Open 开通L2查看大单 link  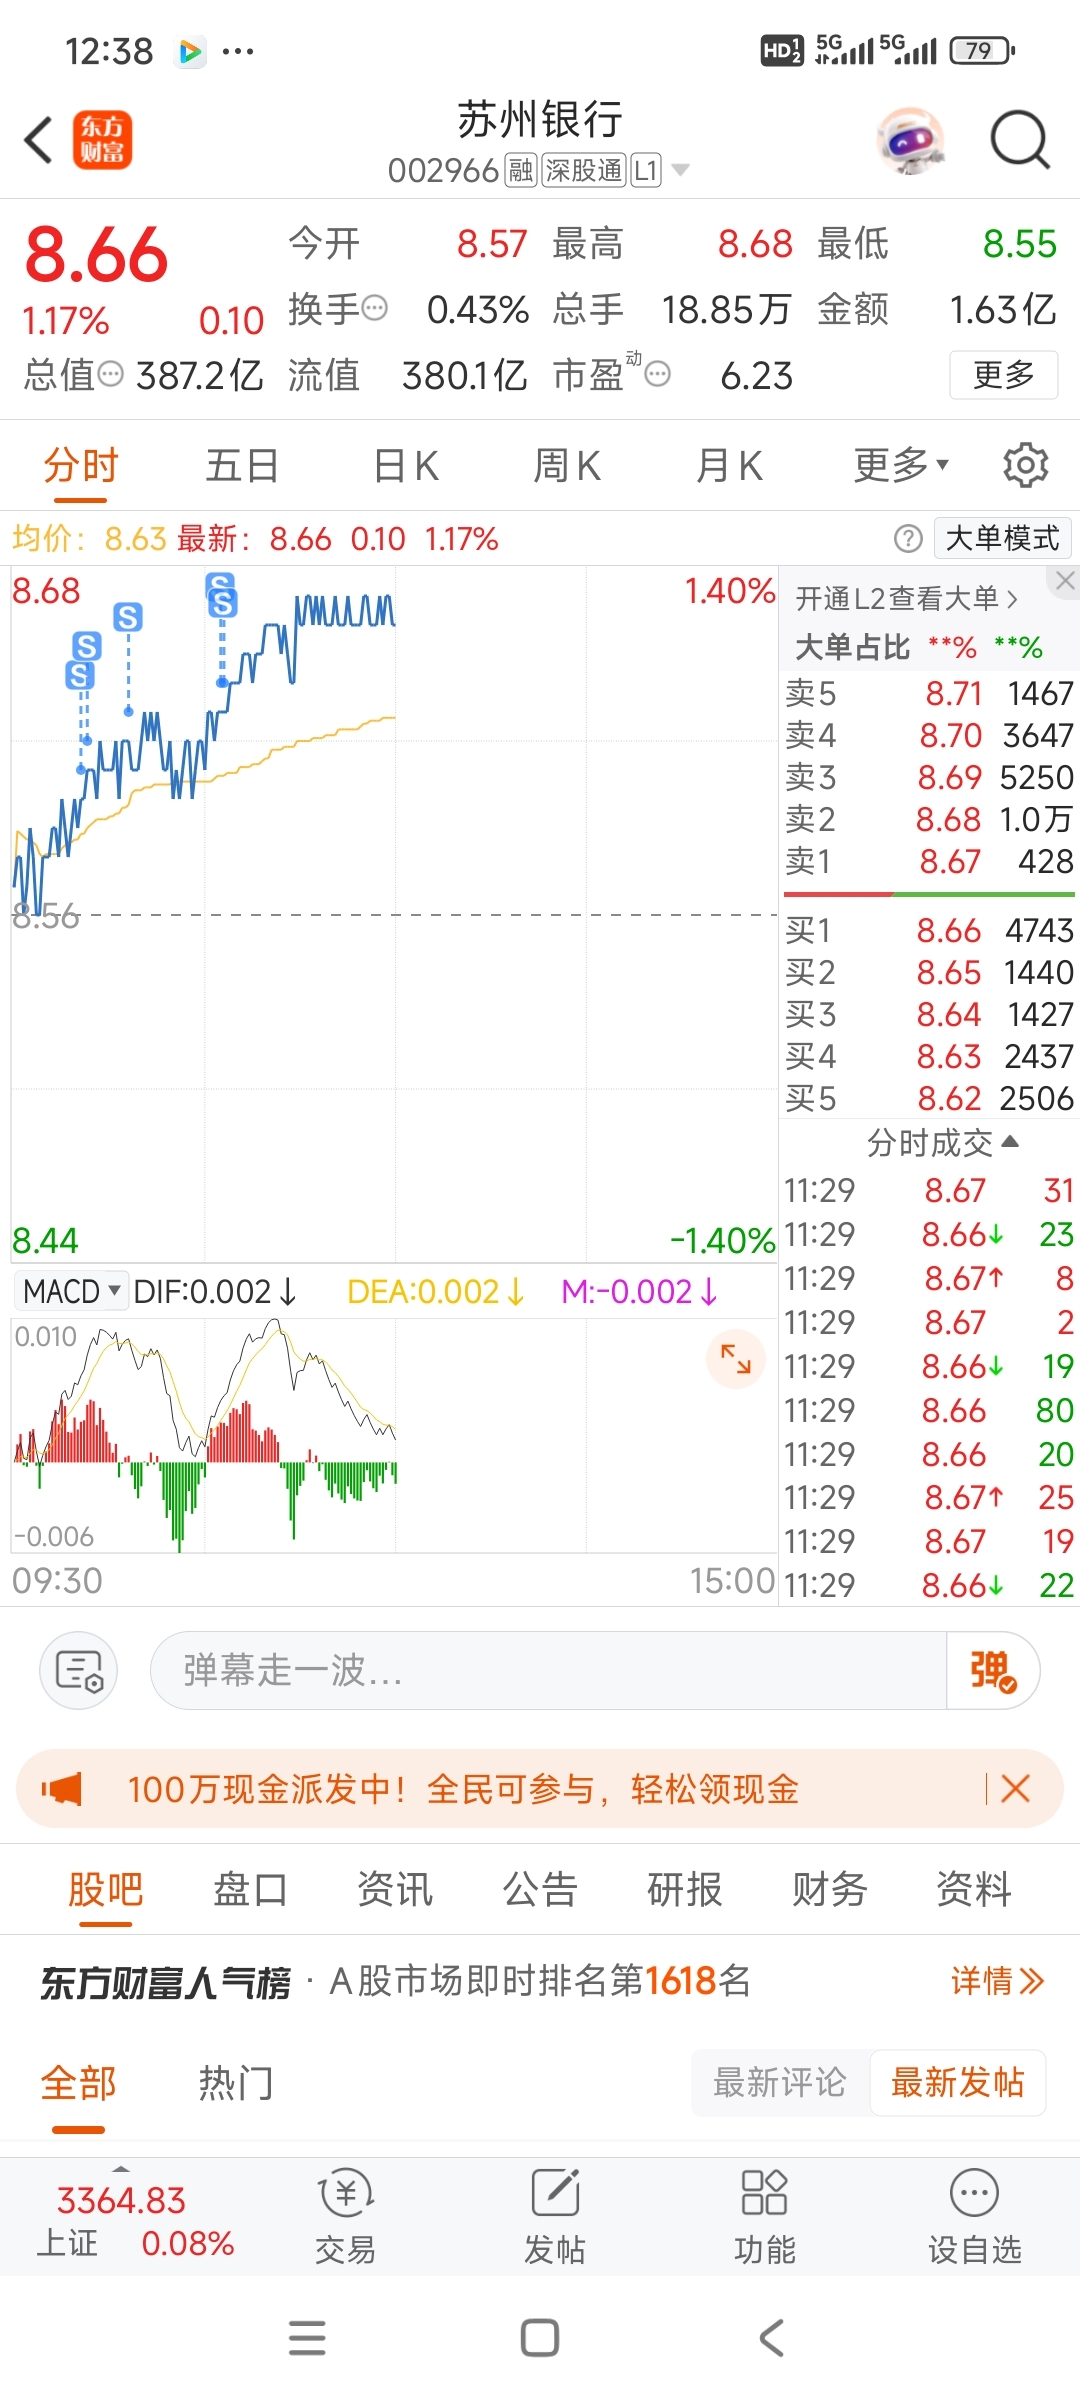click(907, 599)
